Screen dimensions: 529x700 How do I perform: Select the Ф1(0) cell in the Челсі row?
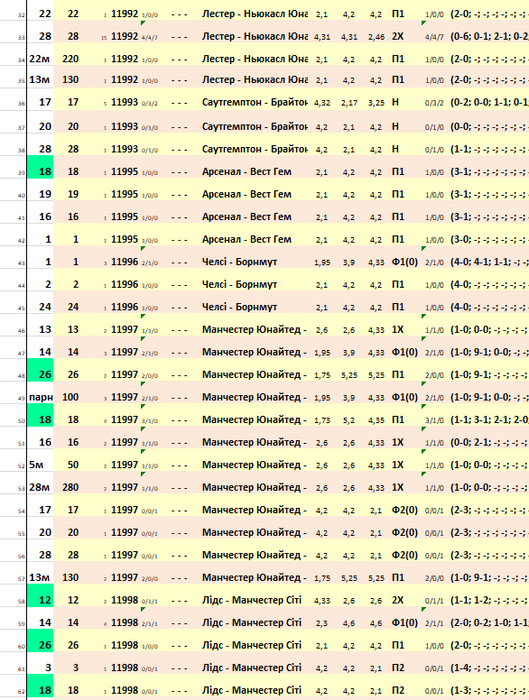(x=406, y=262)
